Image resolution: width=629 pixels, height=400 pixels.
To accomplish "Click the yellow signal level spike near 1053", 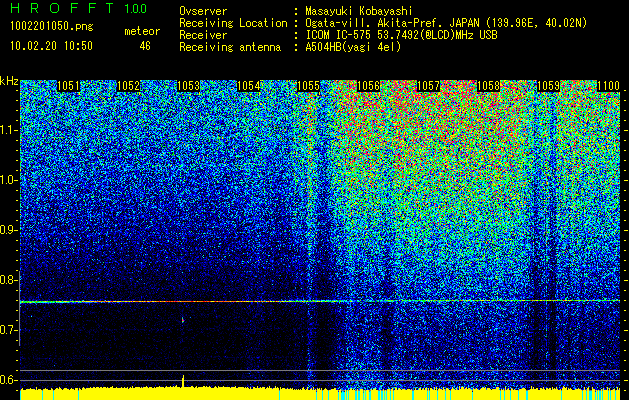I will (183, 381).
